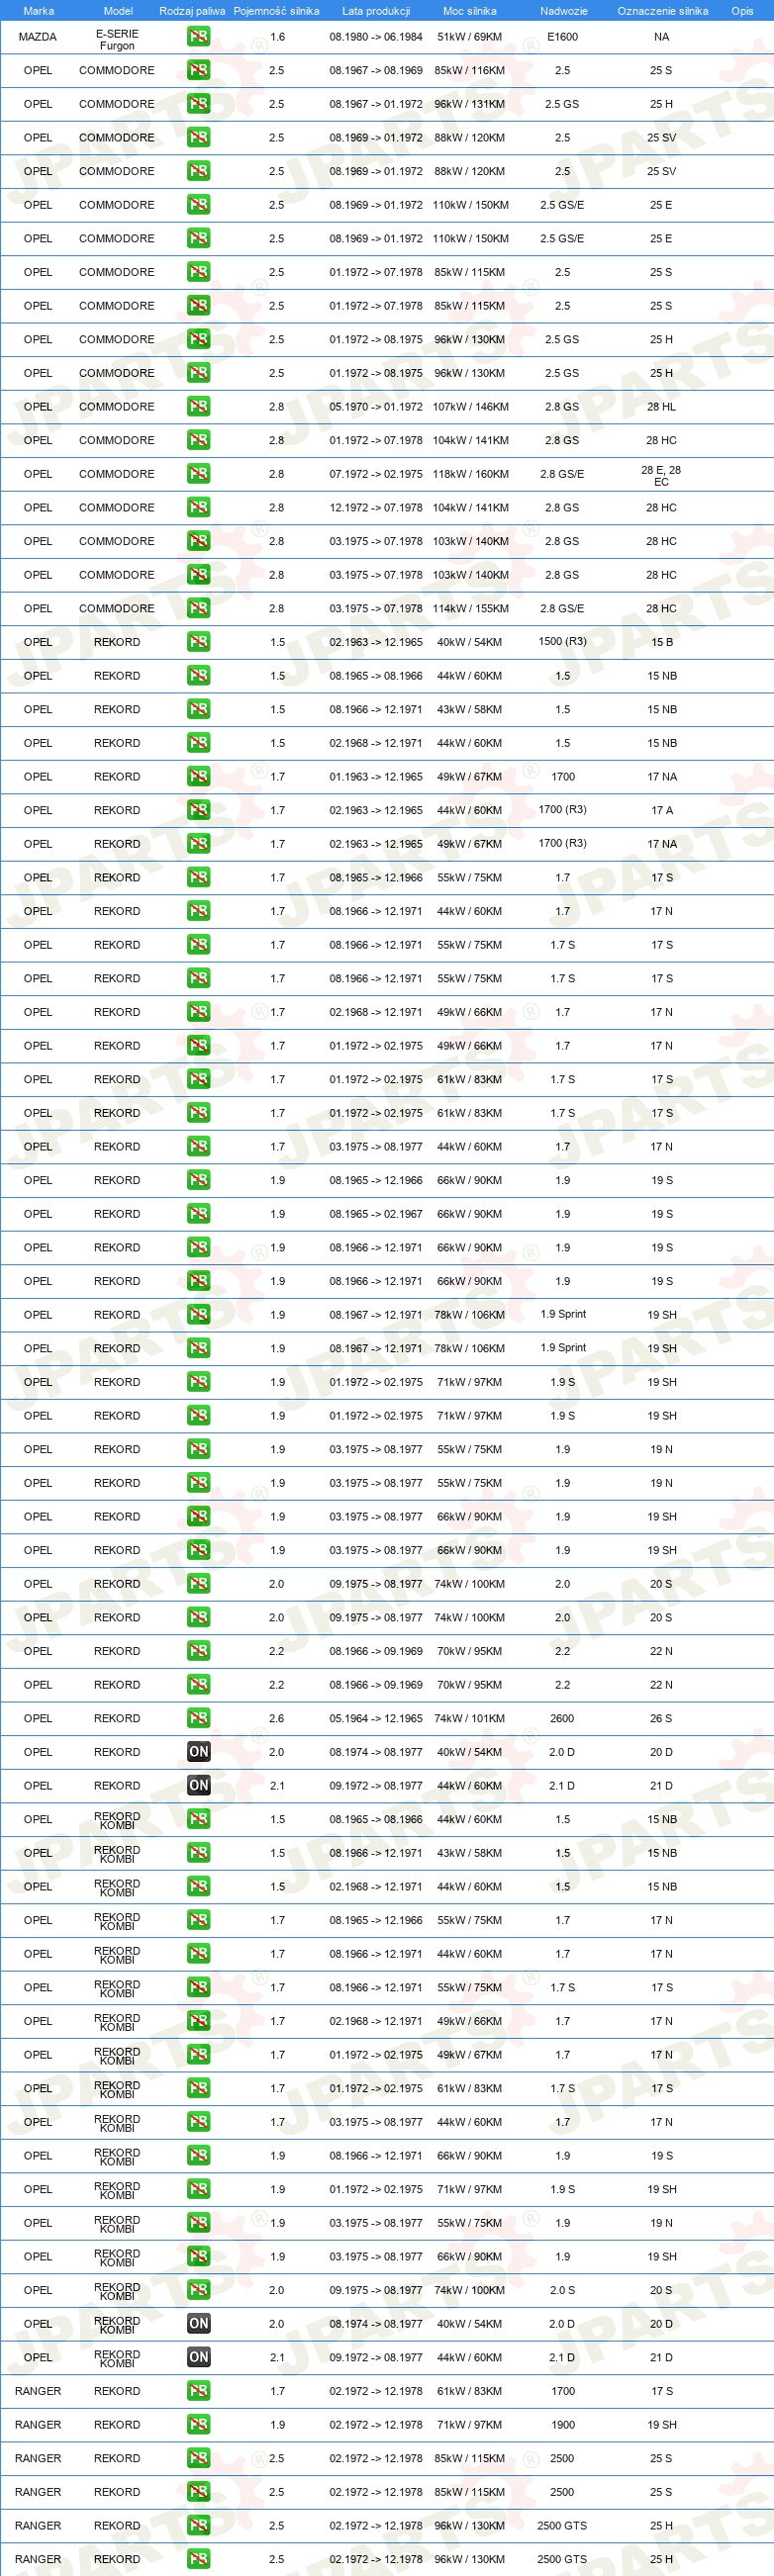Click the petrol icon in the COMMODORE 118kW / 160KM row
This screenshot has height=2576, width=774.
click(x=199, y=474)
